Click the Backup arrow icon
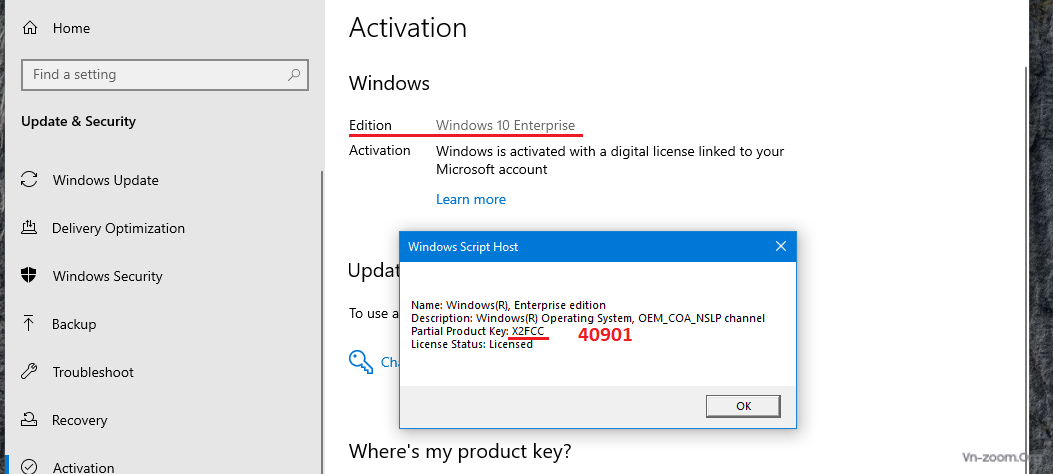 pos(29,324)
